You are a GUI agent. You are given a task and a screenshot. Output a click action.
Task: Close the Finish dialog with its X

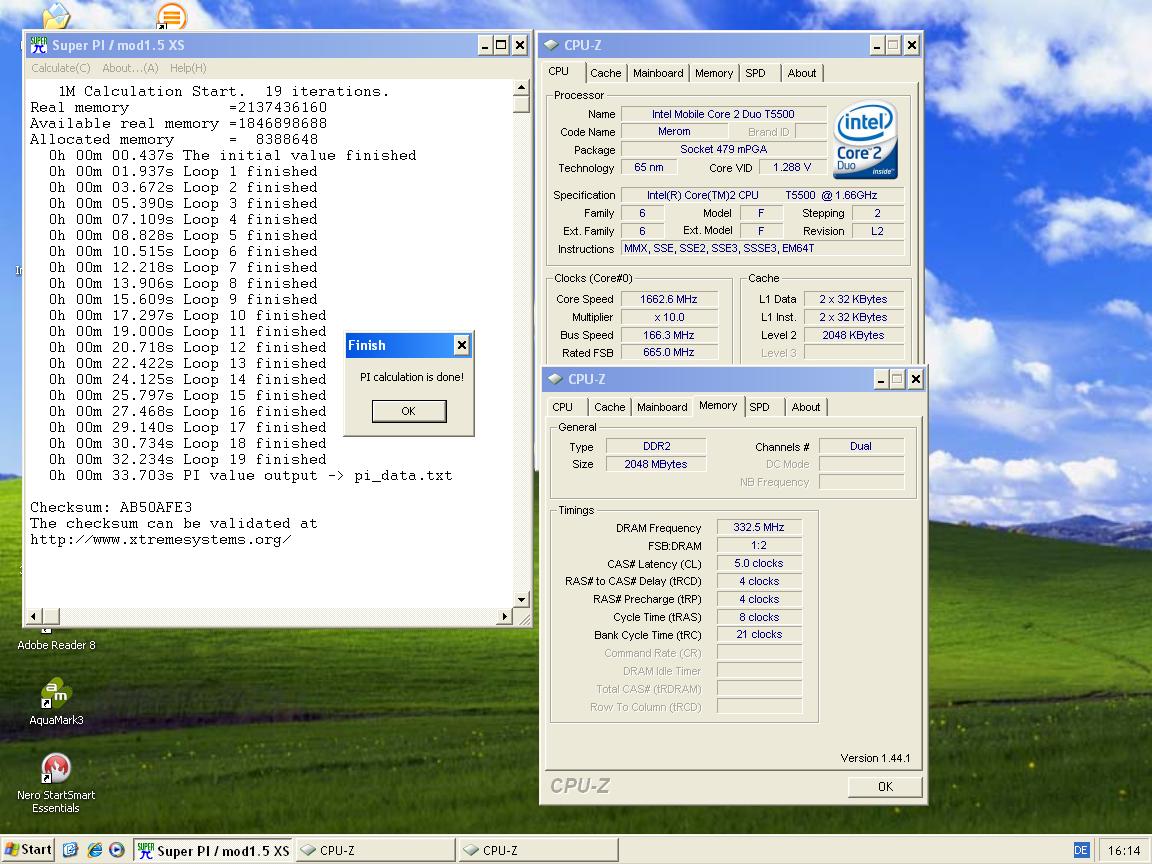(x=461, y=345)
